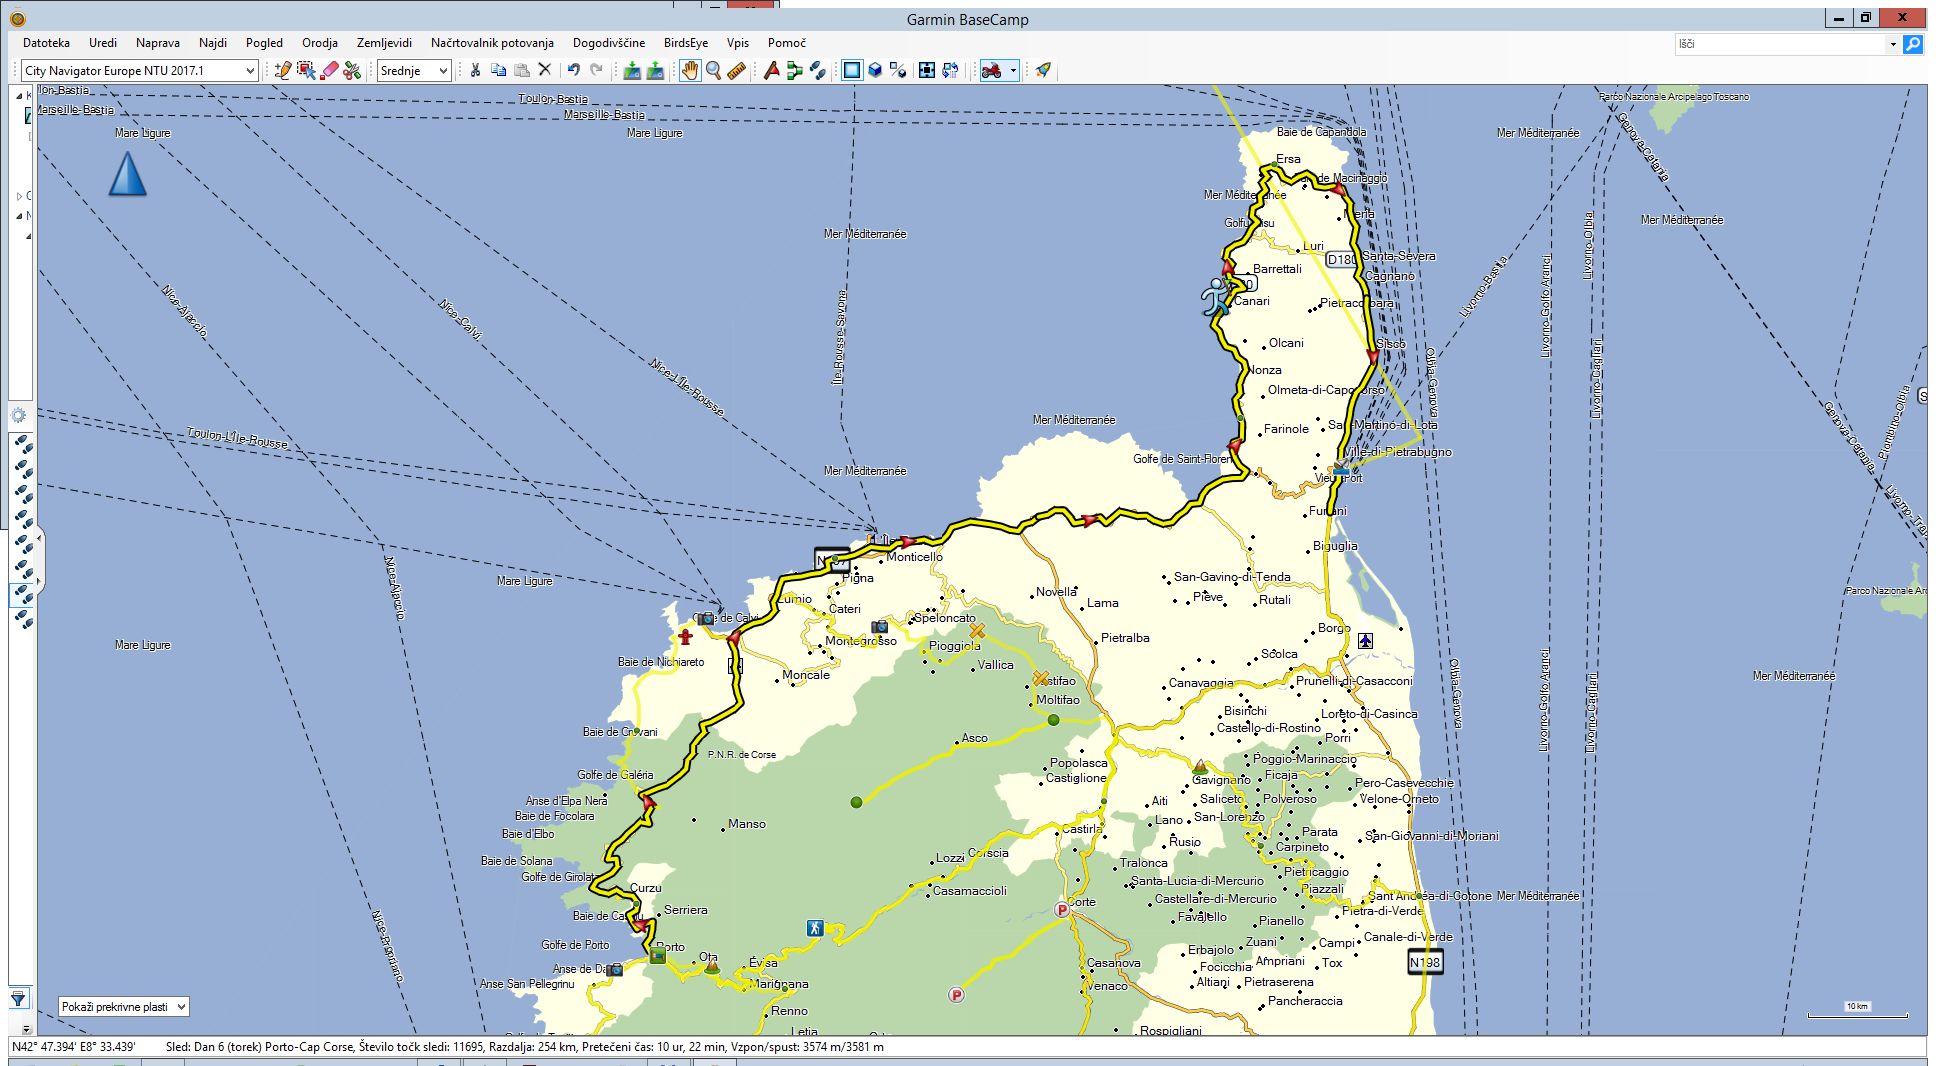Open the Zemljevidi menu

coord(384,43)
